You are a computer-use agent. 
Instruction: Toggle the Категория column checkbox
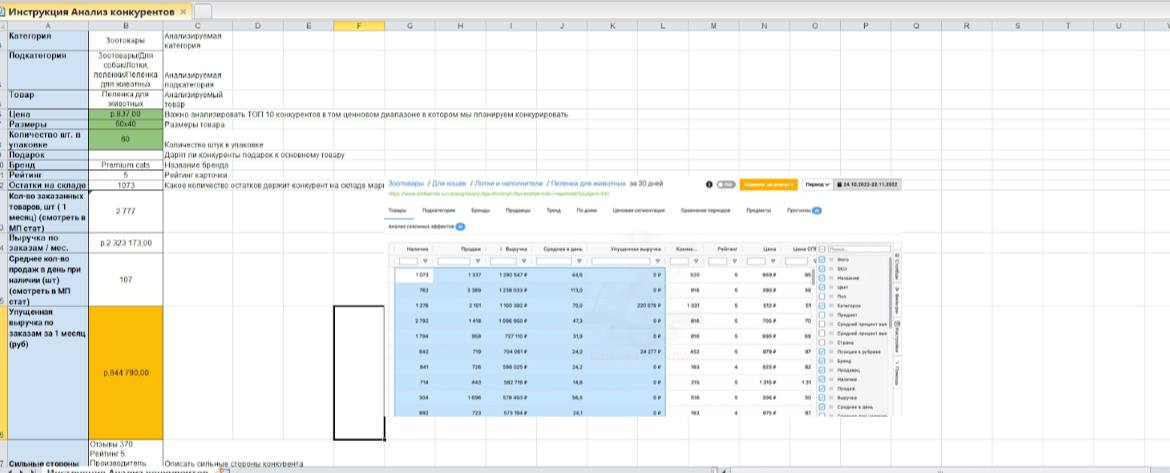pos(821,306)
